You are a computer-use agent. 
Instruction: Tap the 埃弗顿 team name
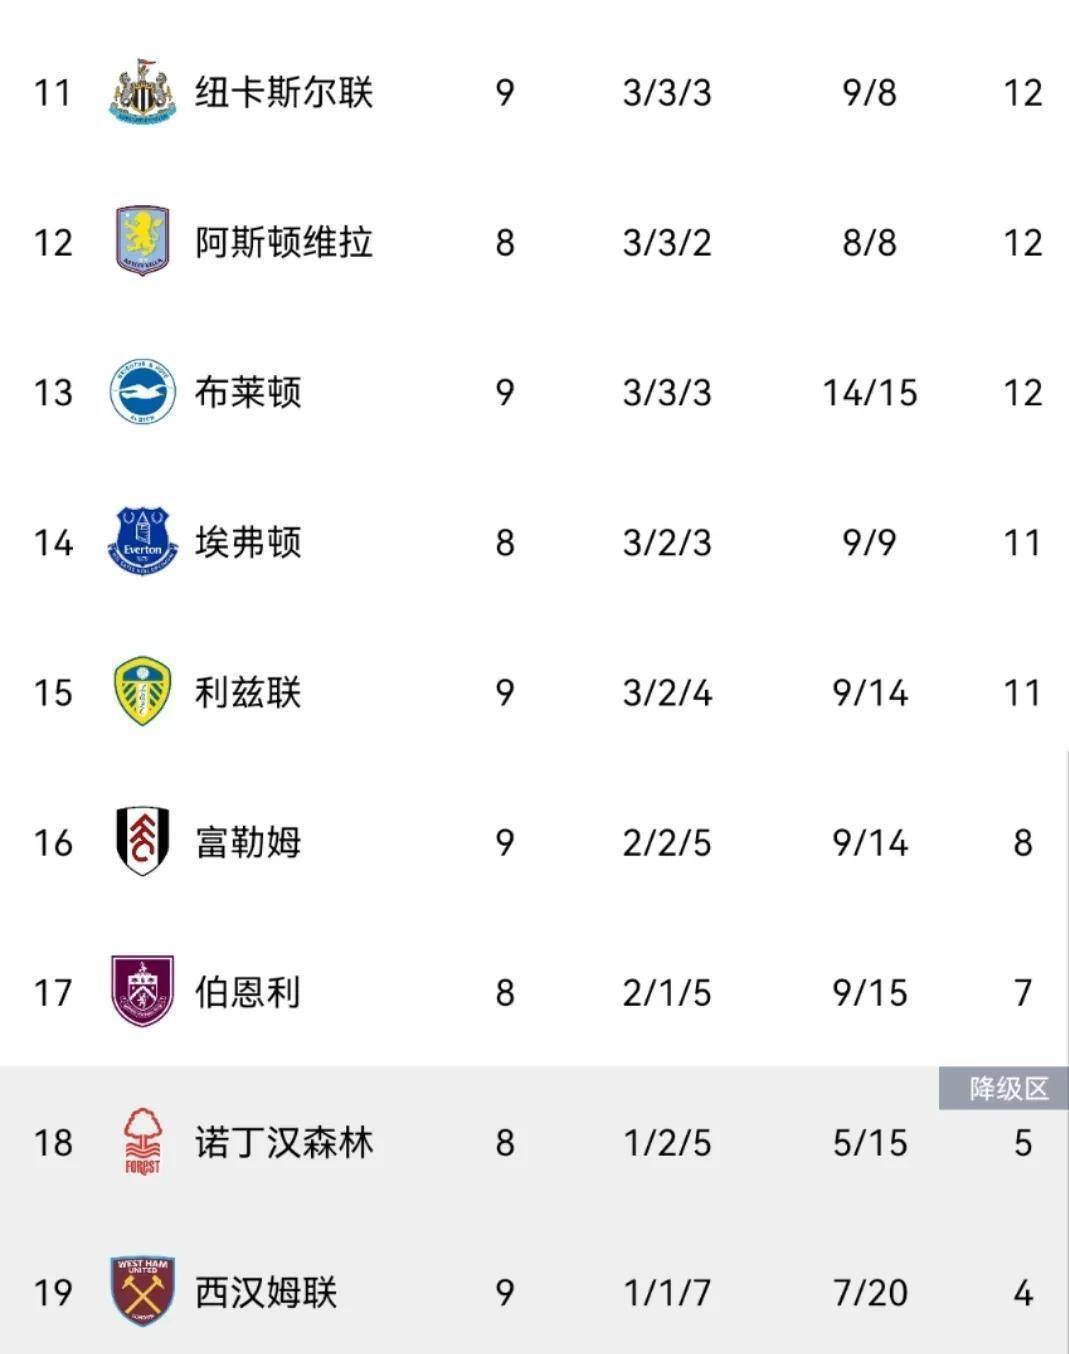(248, 542)
